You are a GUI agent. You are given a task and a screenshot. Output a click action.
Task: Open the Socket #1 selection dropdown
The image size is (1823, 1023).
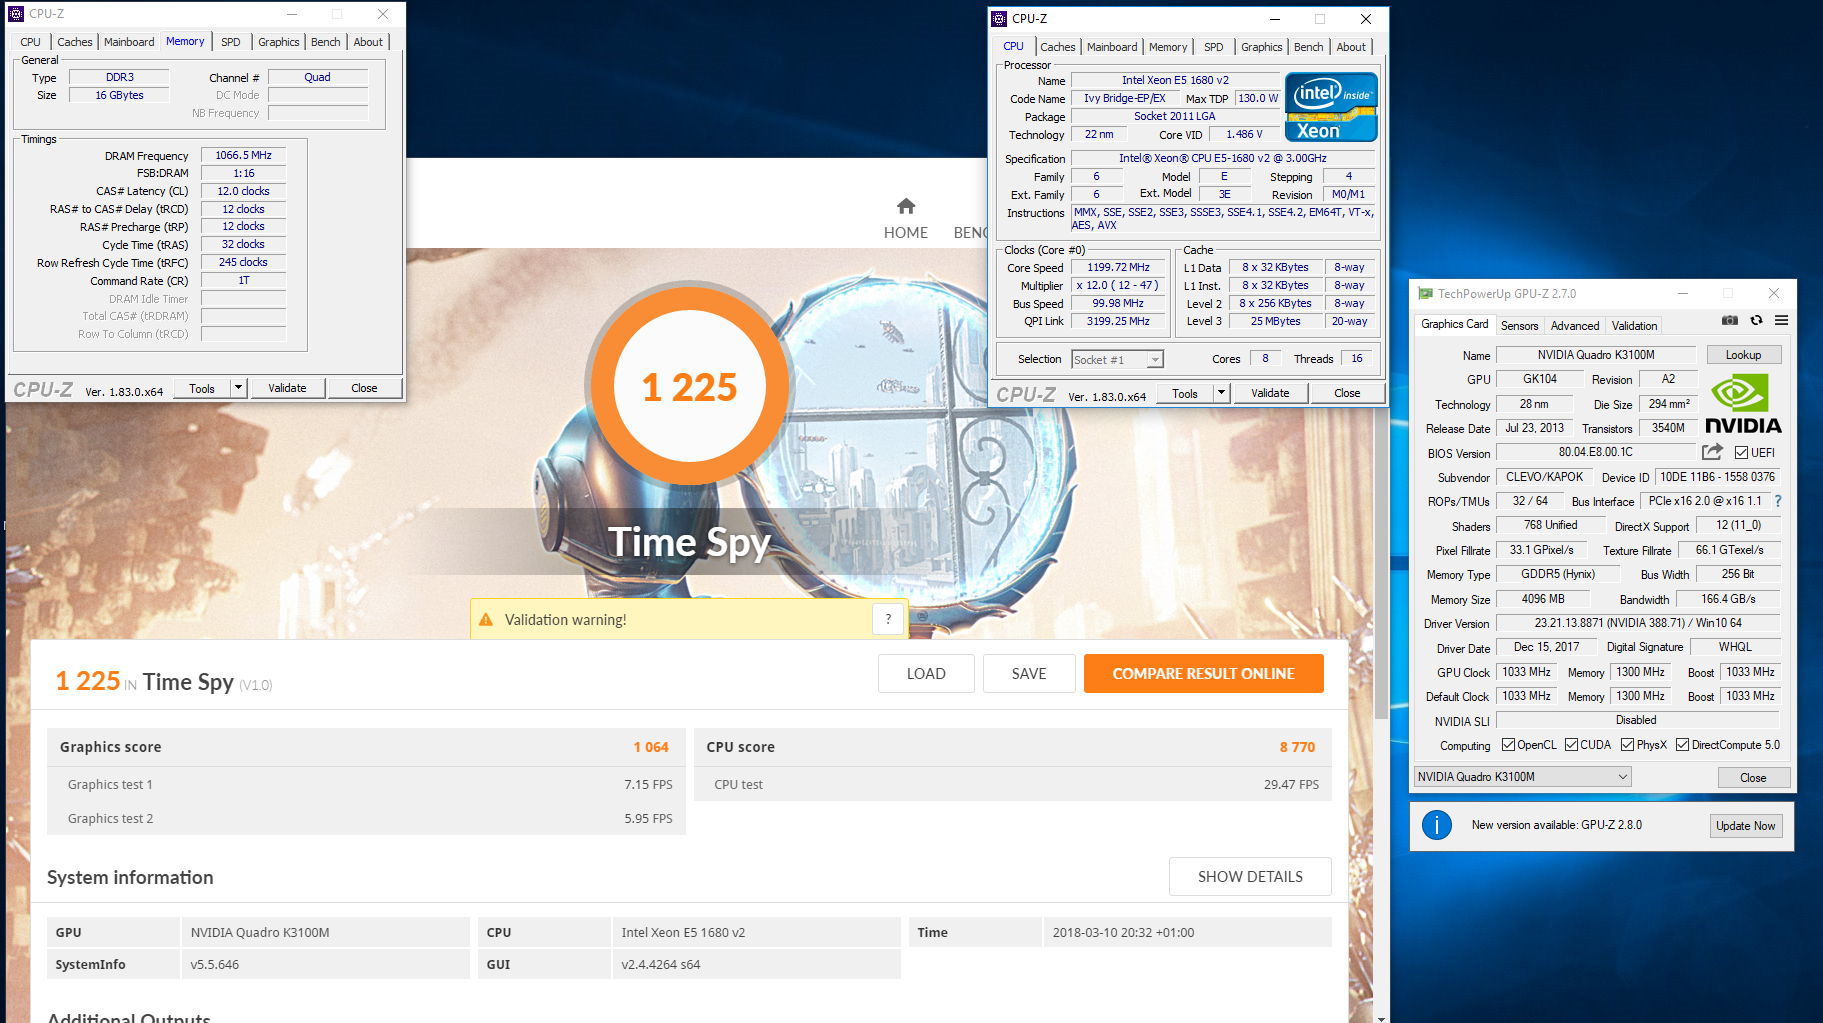1155,360
